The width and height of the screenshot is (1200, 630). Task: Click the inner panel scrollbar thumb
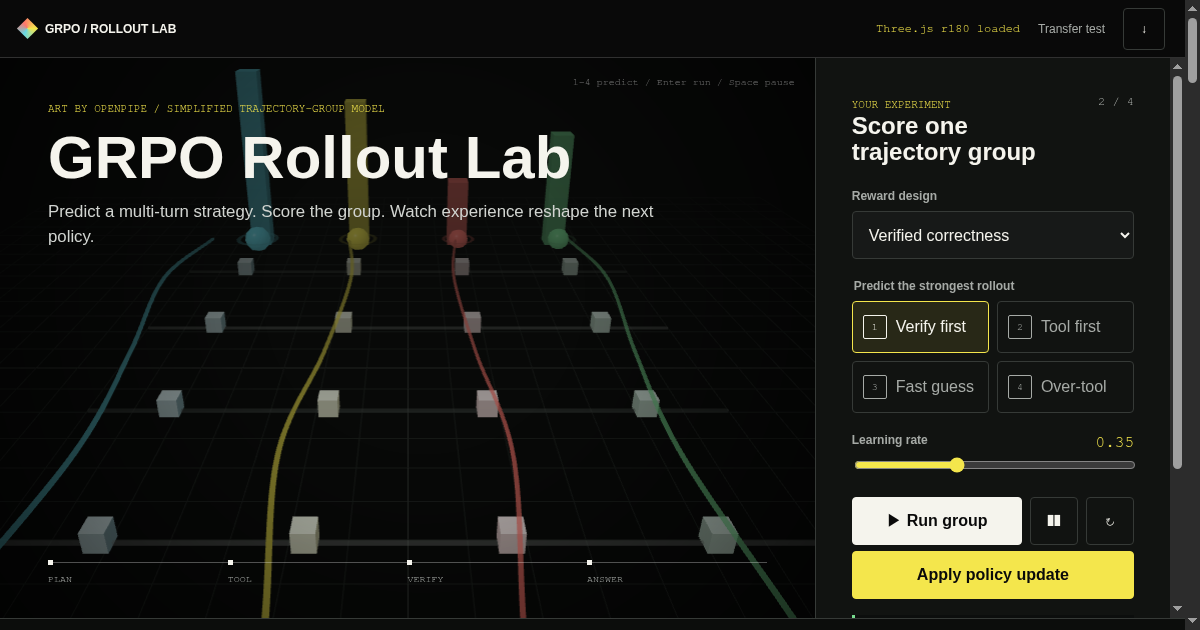1177,272
